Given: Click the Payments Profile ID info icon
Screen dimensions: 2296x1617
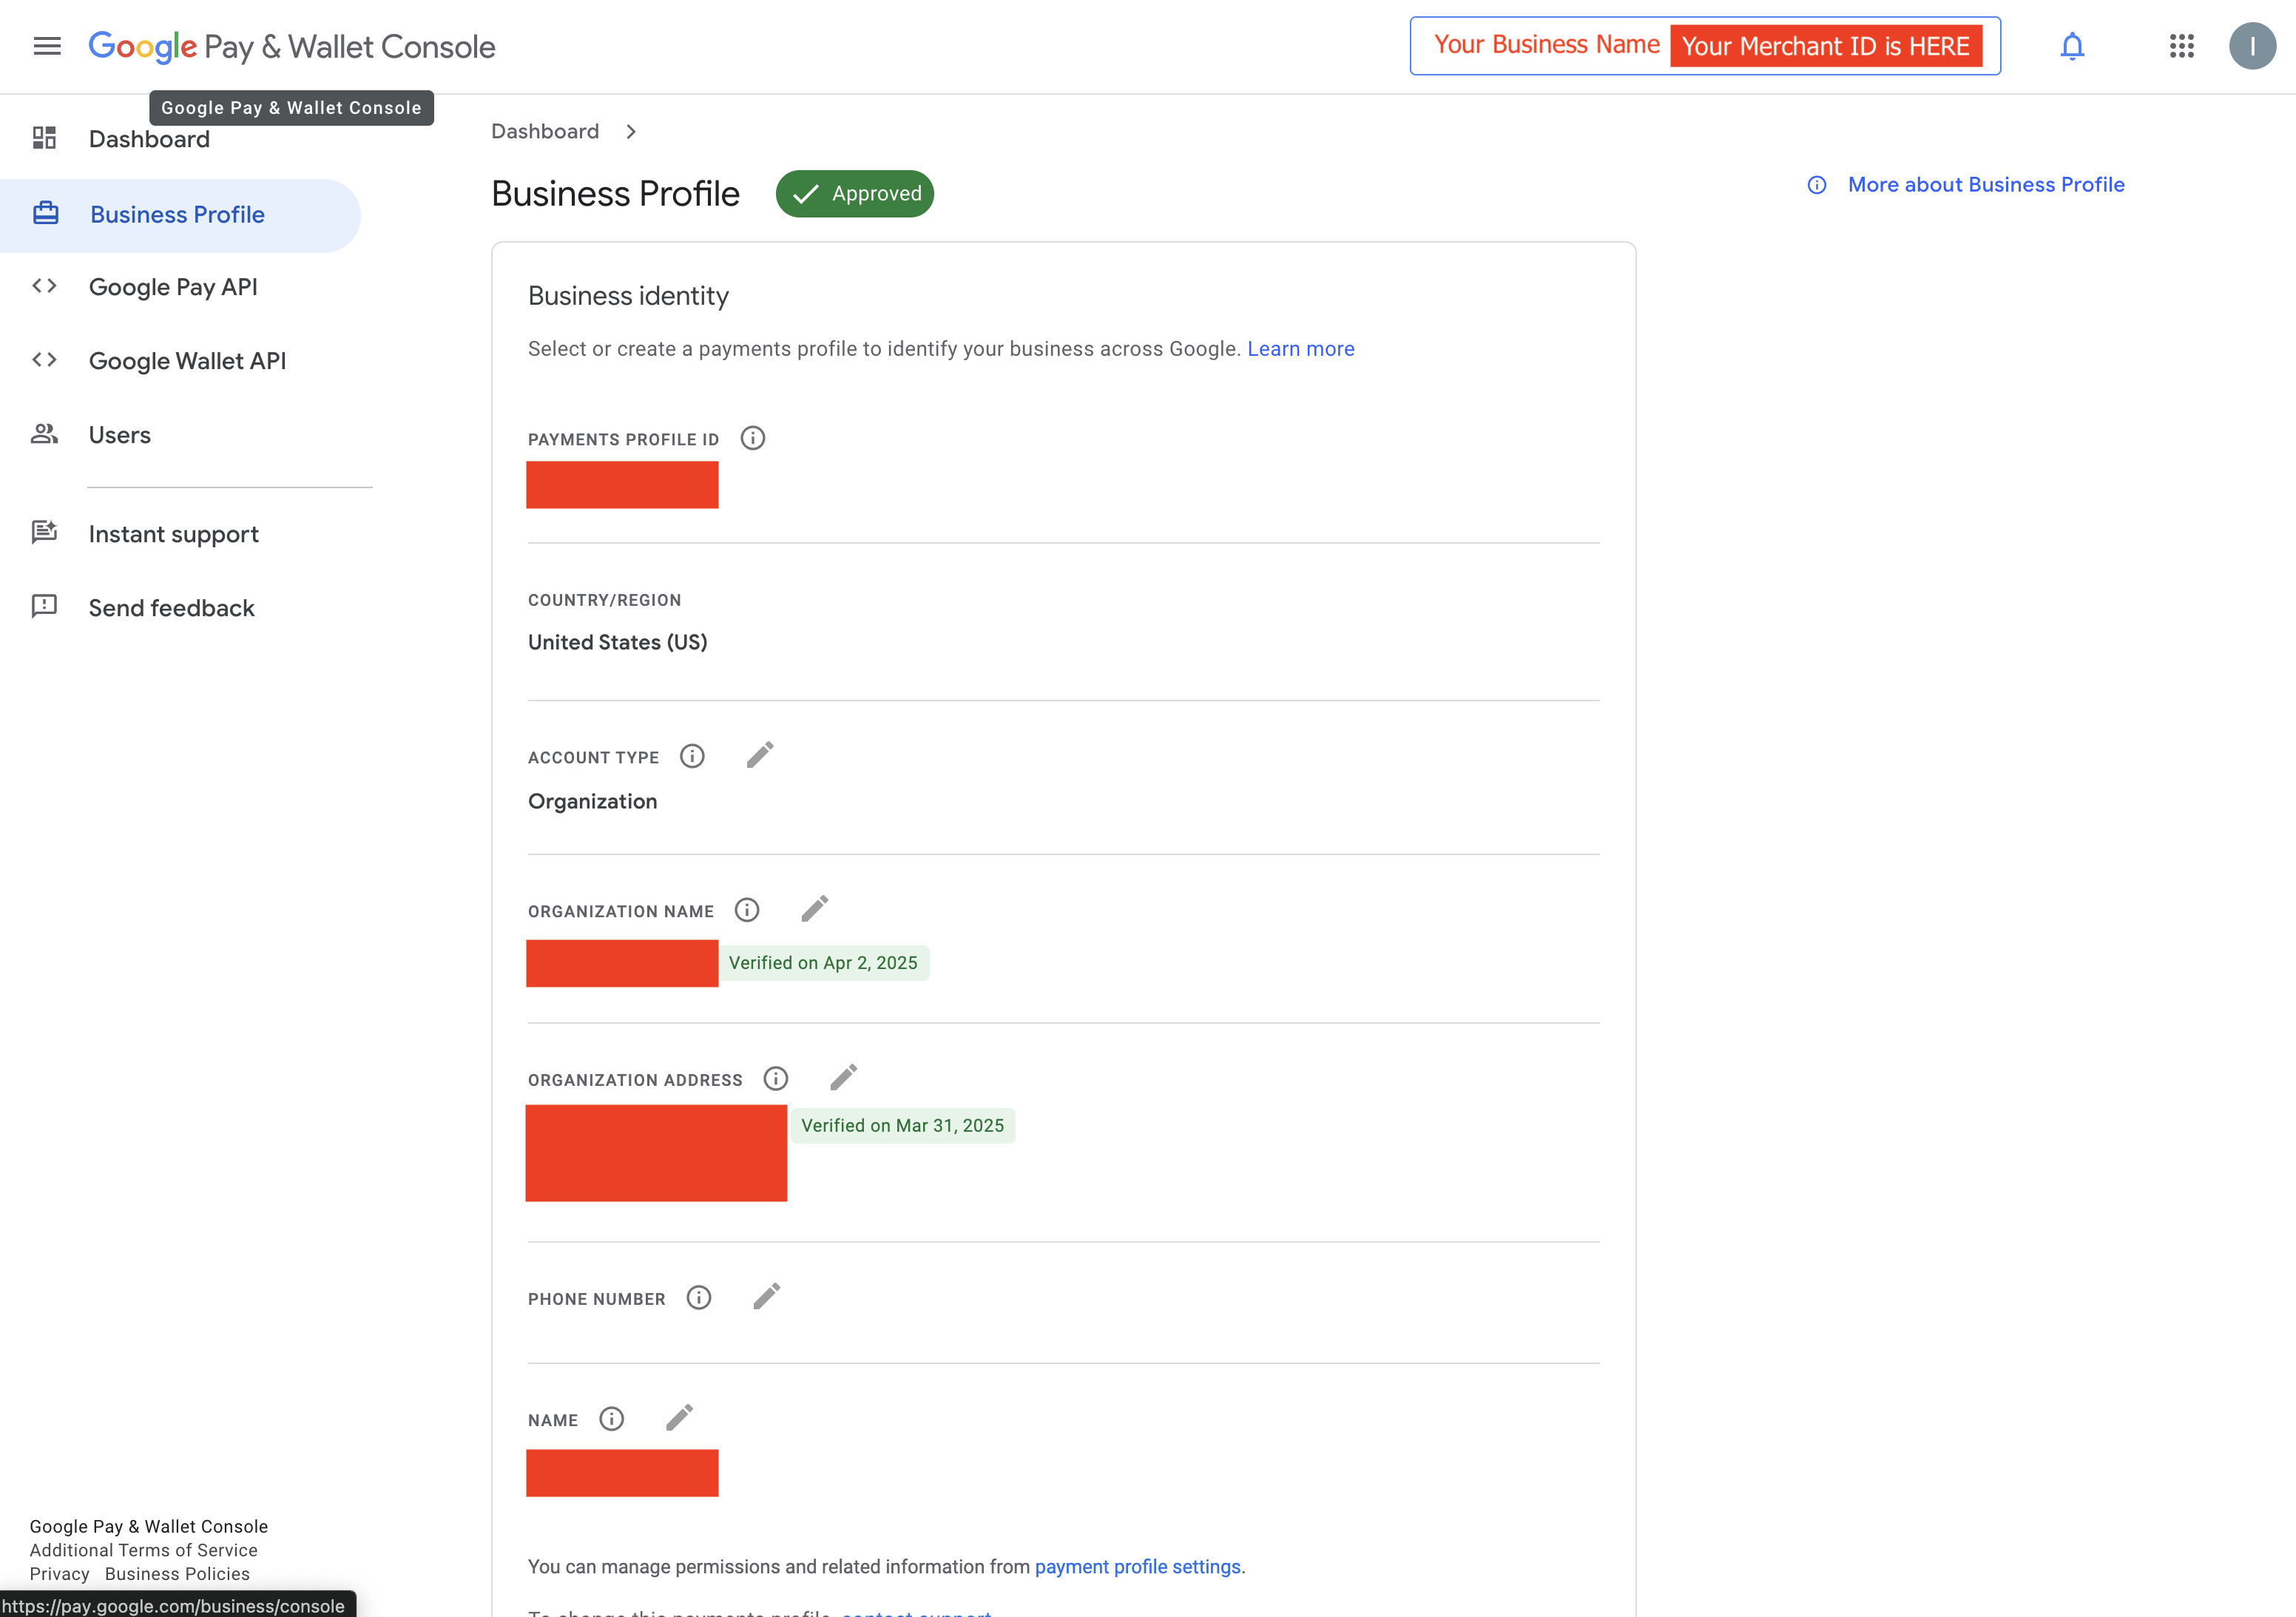Looking at the screenshot, I should [x=753, y=438].
